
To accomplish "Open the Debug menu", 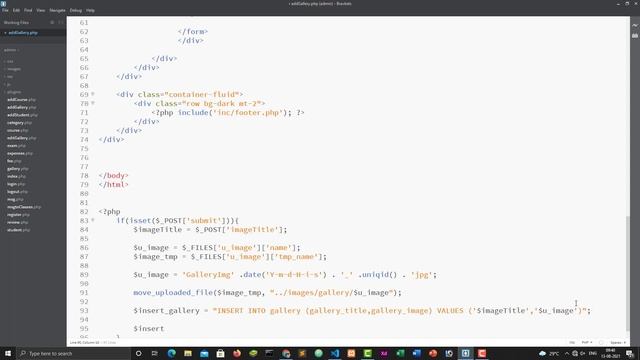I will [76, 10].
